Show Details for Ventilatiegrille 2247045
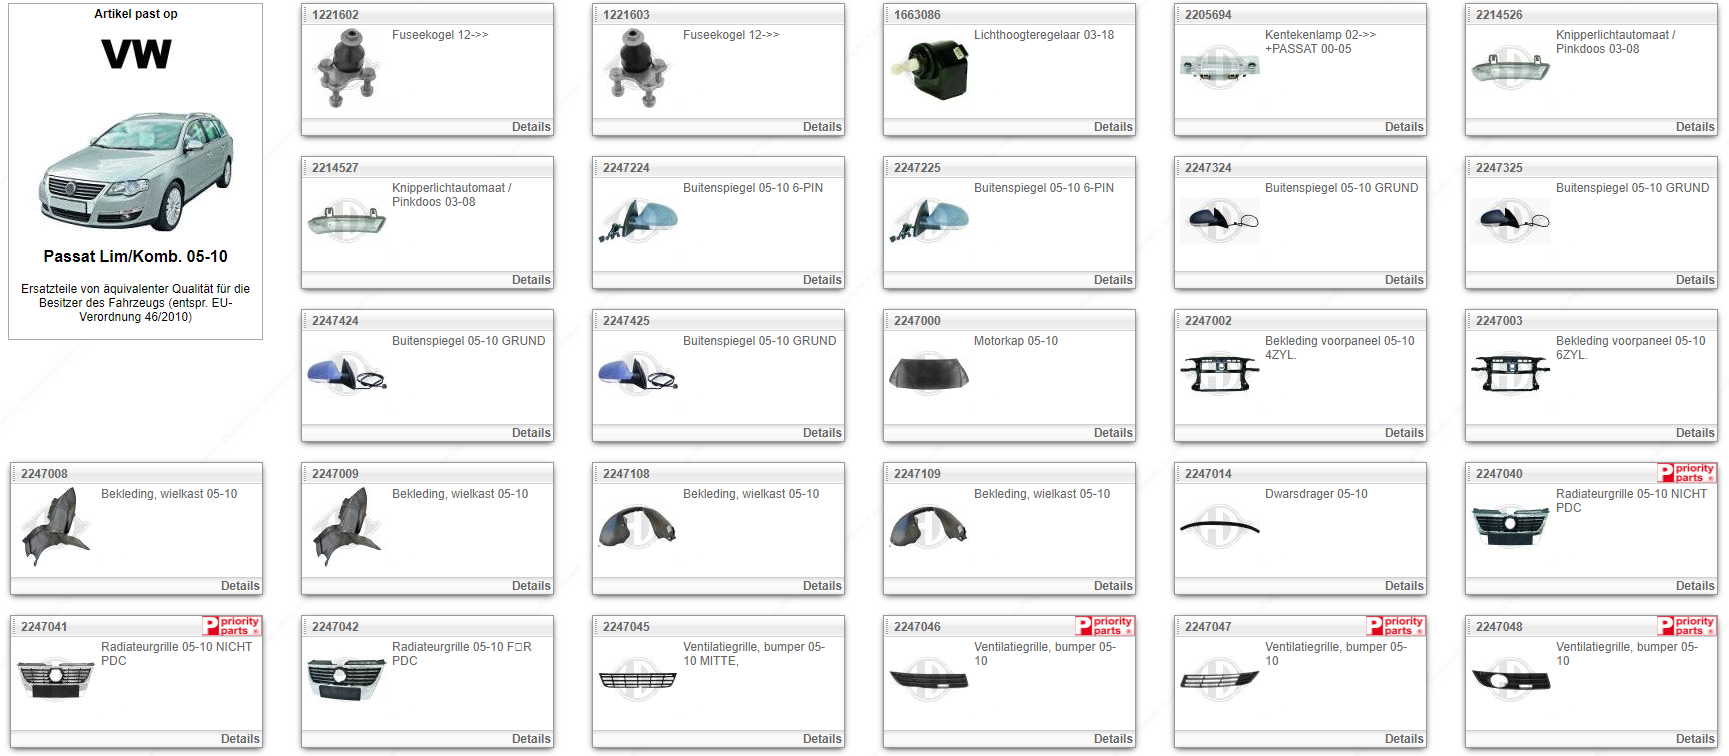 click(821, 739)
